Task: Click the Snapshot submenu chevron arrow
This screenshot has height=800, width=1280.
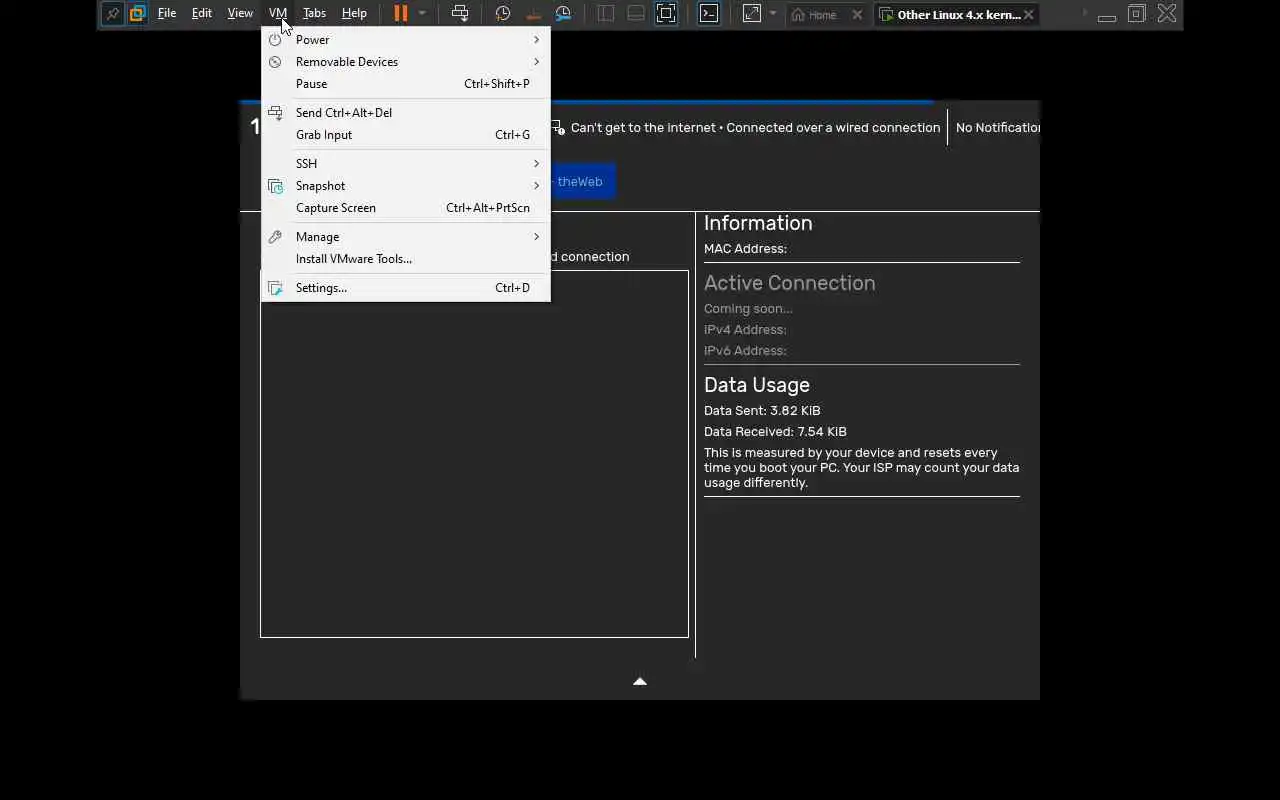Action: (536, 186)
